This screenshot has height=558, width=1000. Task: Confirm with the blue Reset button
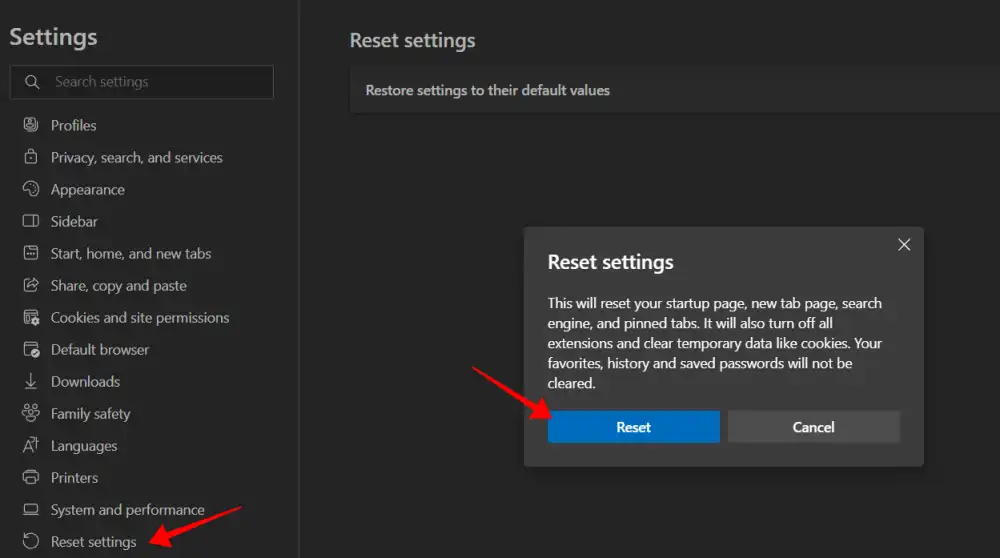coord(633,427)
